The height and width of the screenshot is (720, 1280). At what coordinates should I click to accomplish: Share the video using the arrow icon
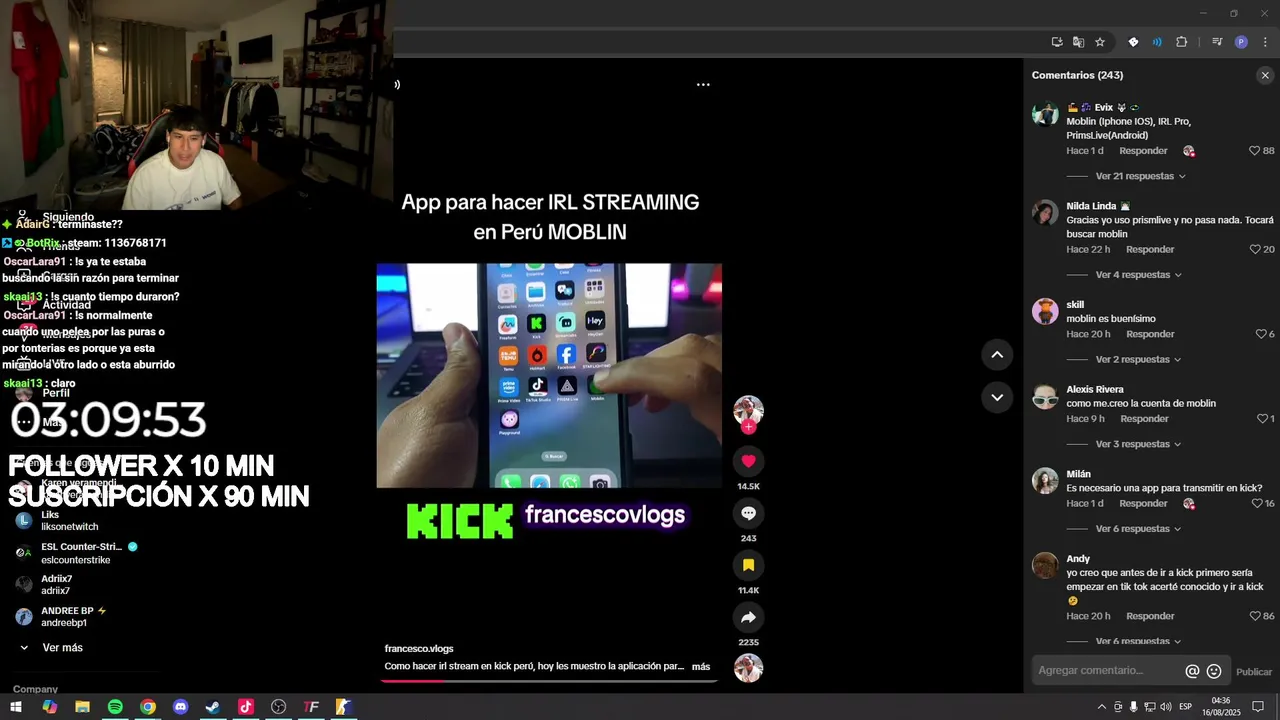click(748, 617)
